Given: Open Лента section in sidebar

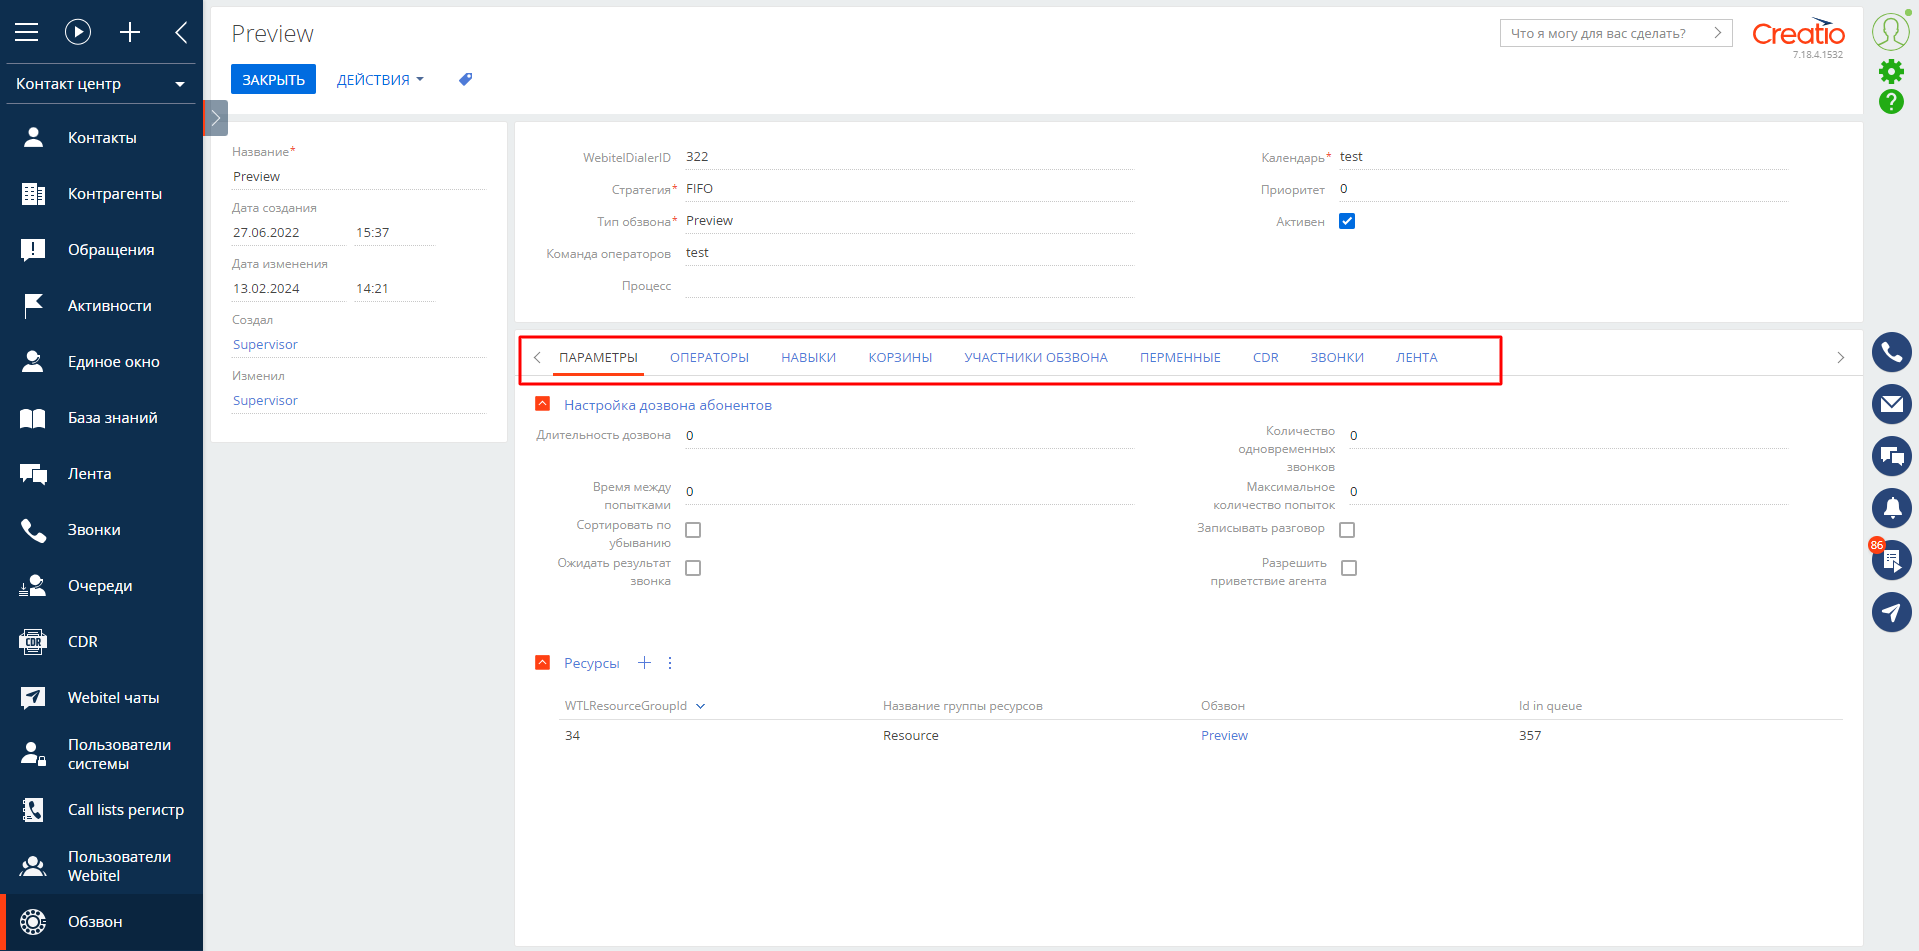Looking at the screenshot, I should tap(101, 474).
